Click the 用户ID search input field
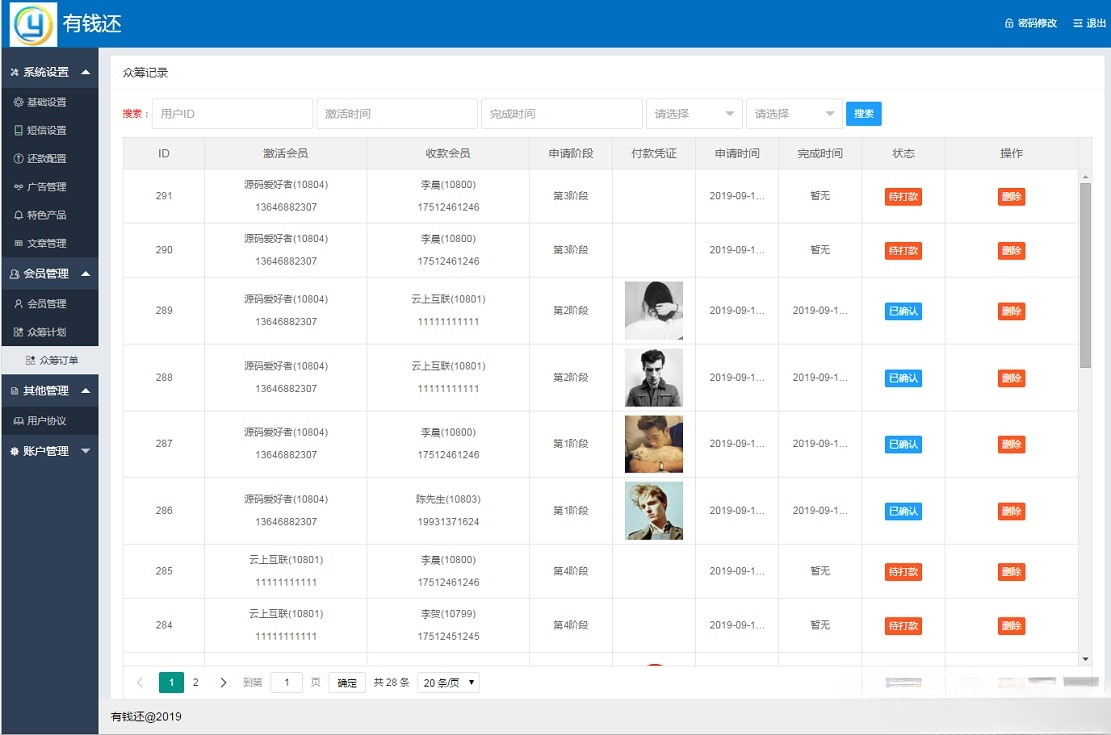Viewport: 1111px width, 735px height. click(x=232, y=114)
